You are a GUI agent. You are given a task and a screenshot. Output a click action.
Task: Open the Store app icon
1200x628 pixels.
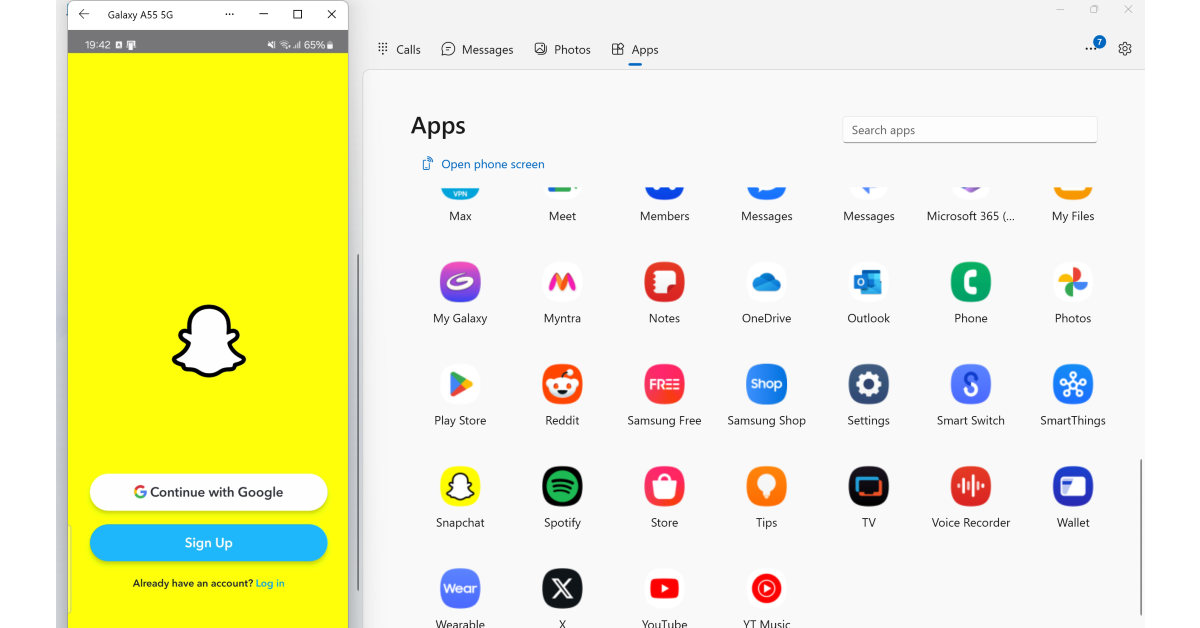pos(664,486)
